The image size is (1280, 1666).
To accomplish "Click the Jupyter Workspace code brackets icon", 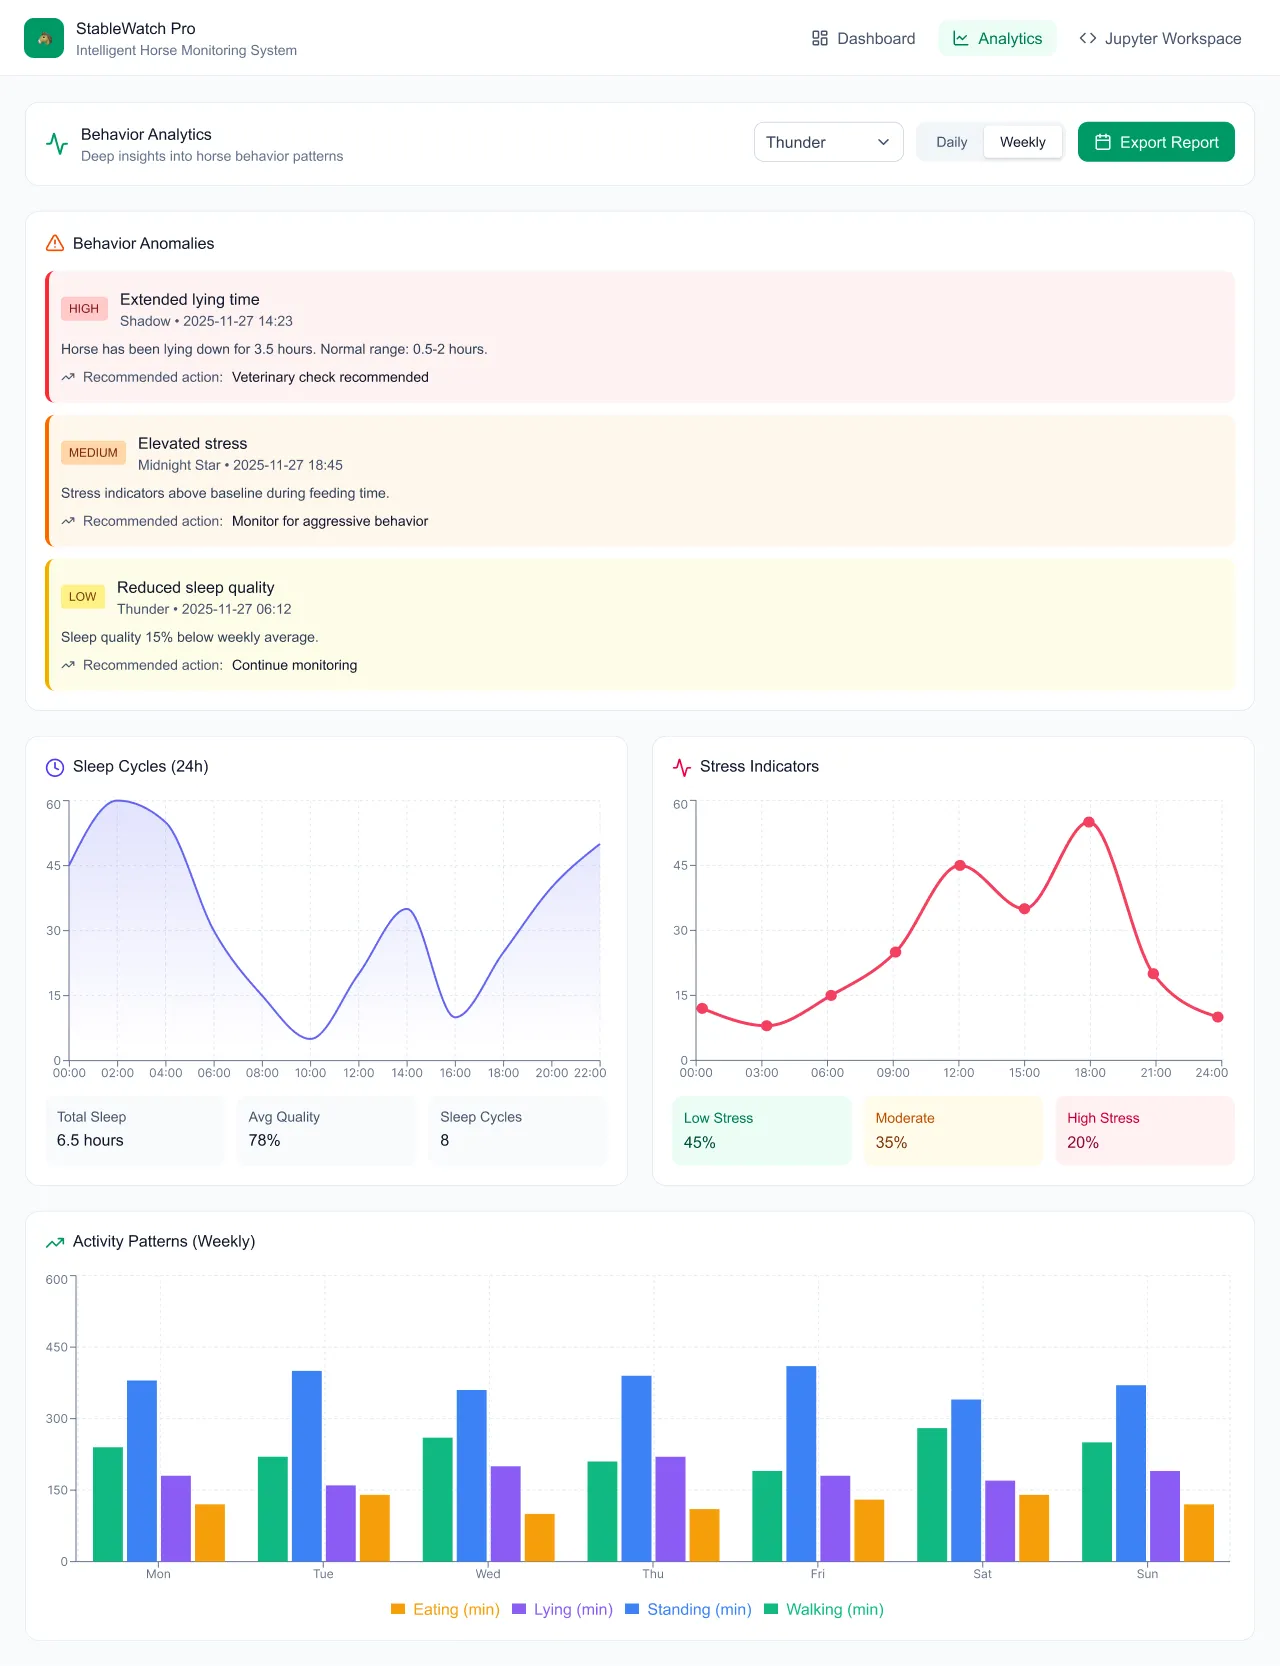I will (x=1088, y=38).
